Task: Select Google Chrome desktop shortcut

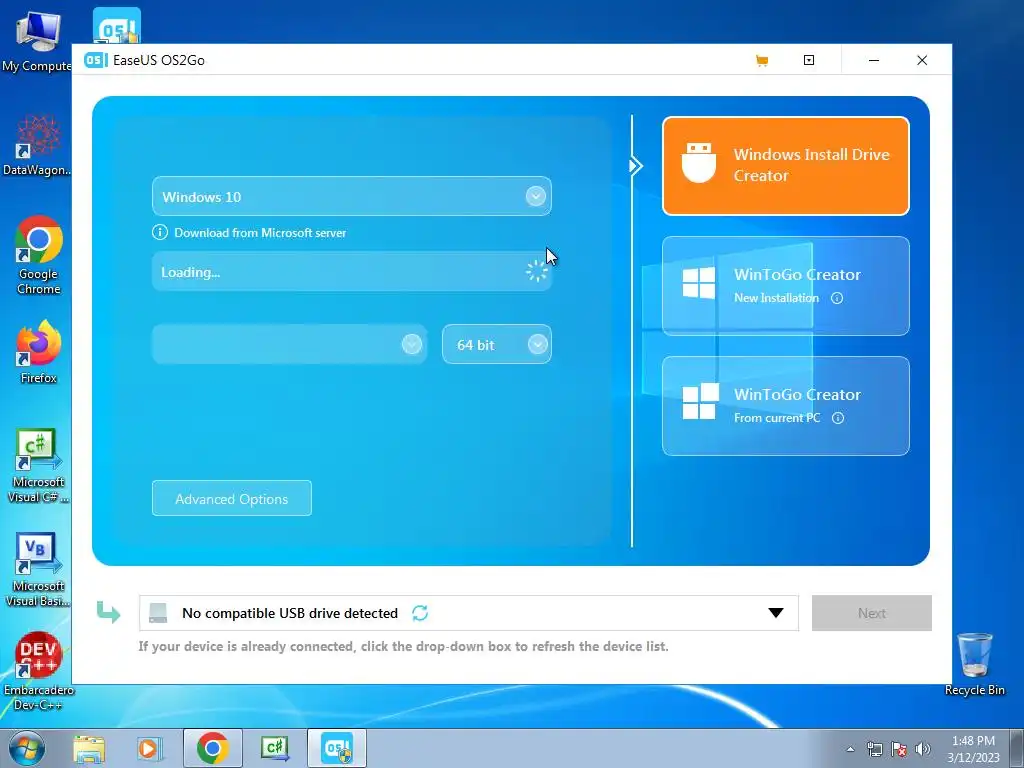Action: point(39,255)
